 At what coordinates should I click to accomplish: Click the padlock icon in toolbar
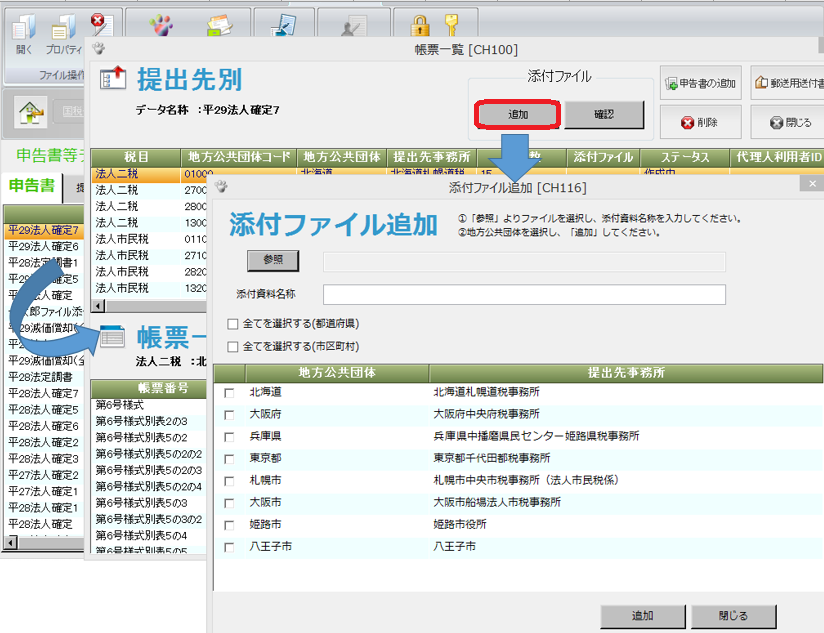click(419, 24)
